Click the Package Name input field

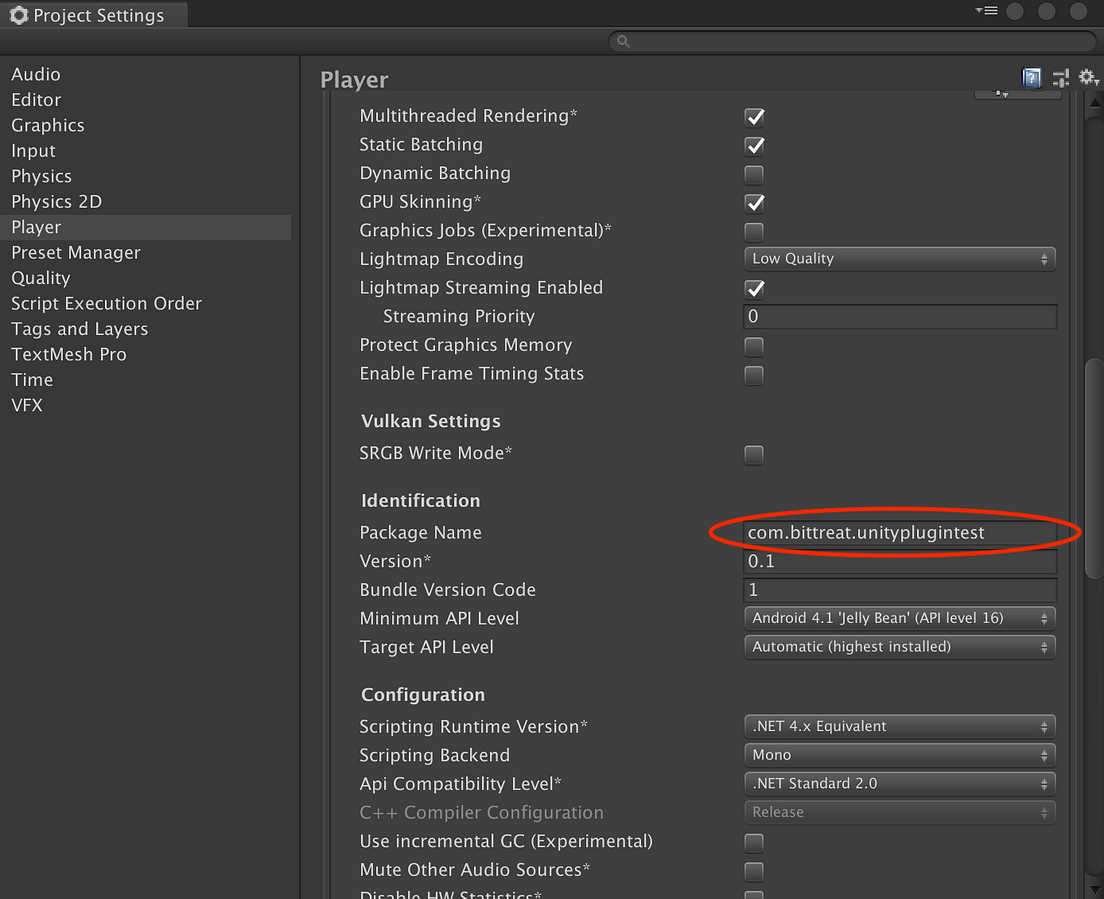[x=898, y=533]
